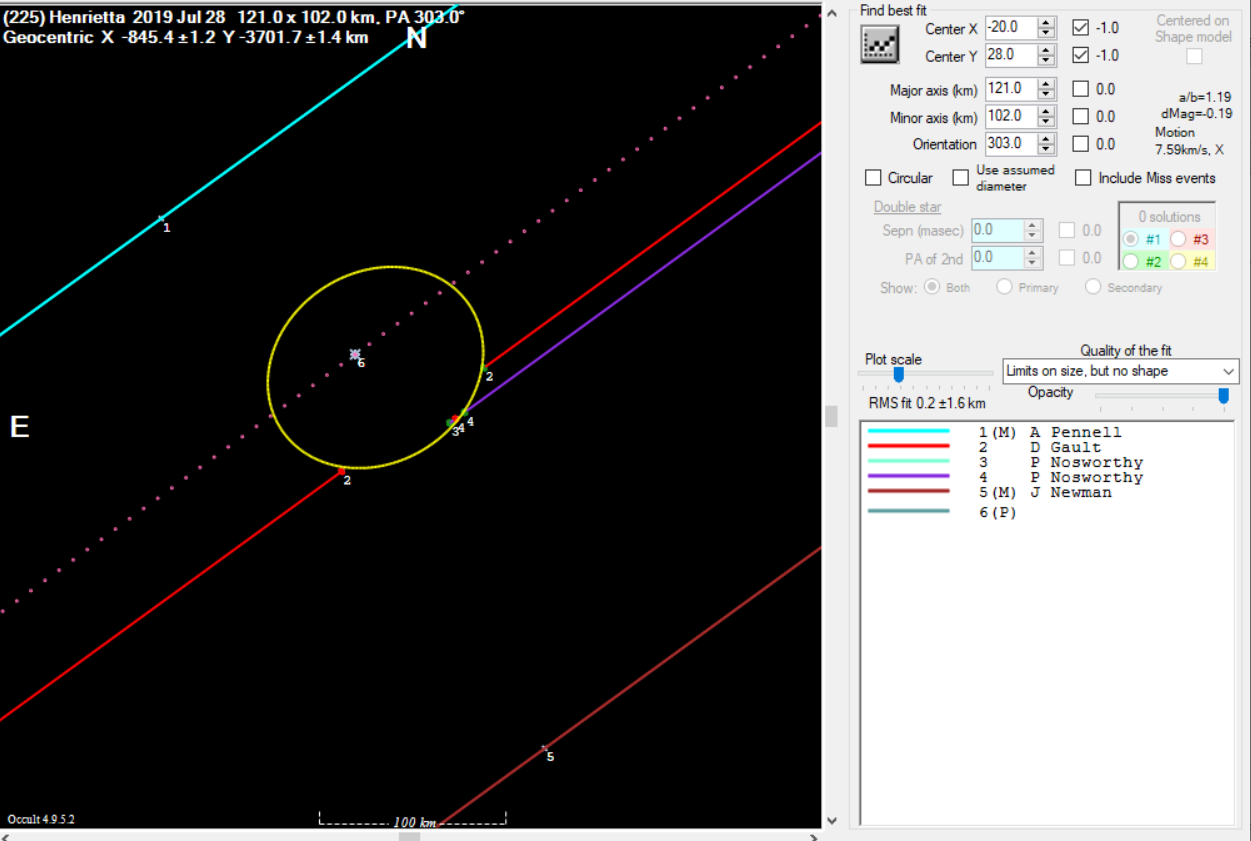The height and width of the screenshot is (841, 1251).
Task: Select solution #1 radio button
Action: (x=1132, y=239)
